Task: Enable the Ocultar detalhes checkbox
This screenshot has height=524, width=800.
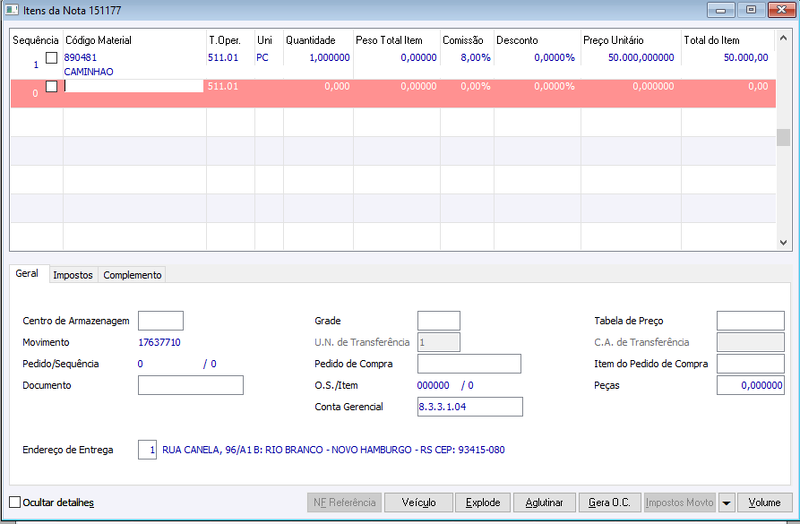Action: coord(15,502)
